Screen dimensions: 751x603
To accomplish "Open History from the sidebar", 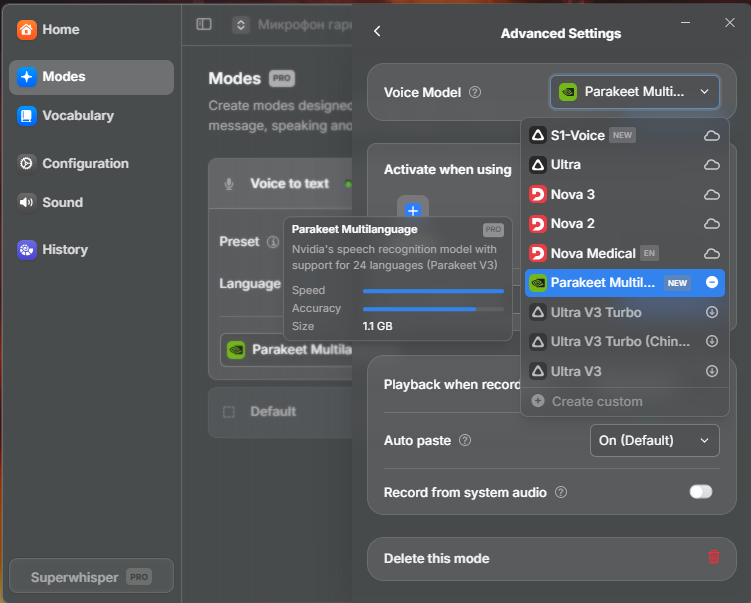I will [64, 249].
